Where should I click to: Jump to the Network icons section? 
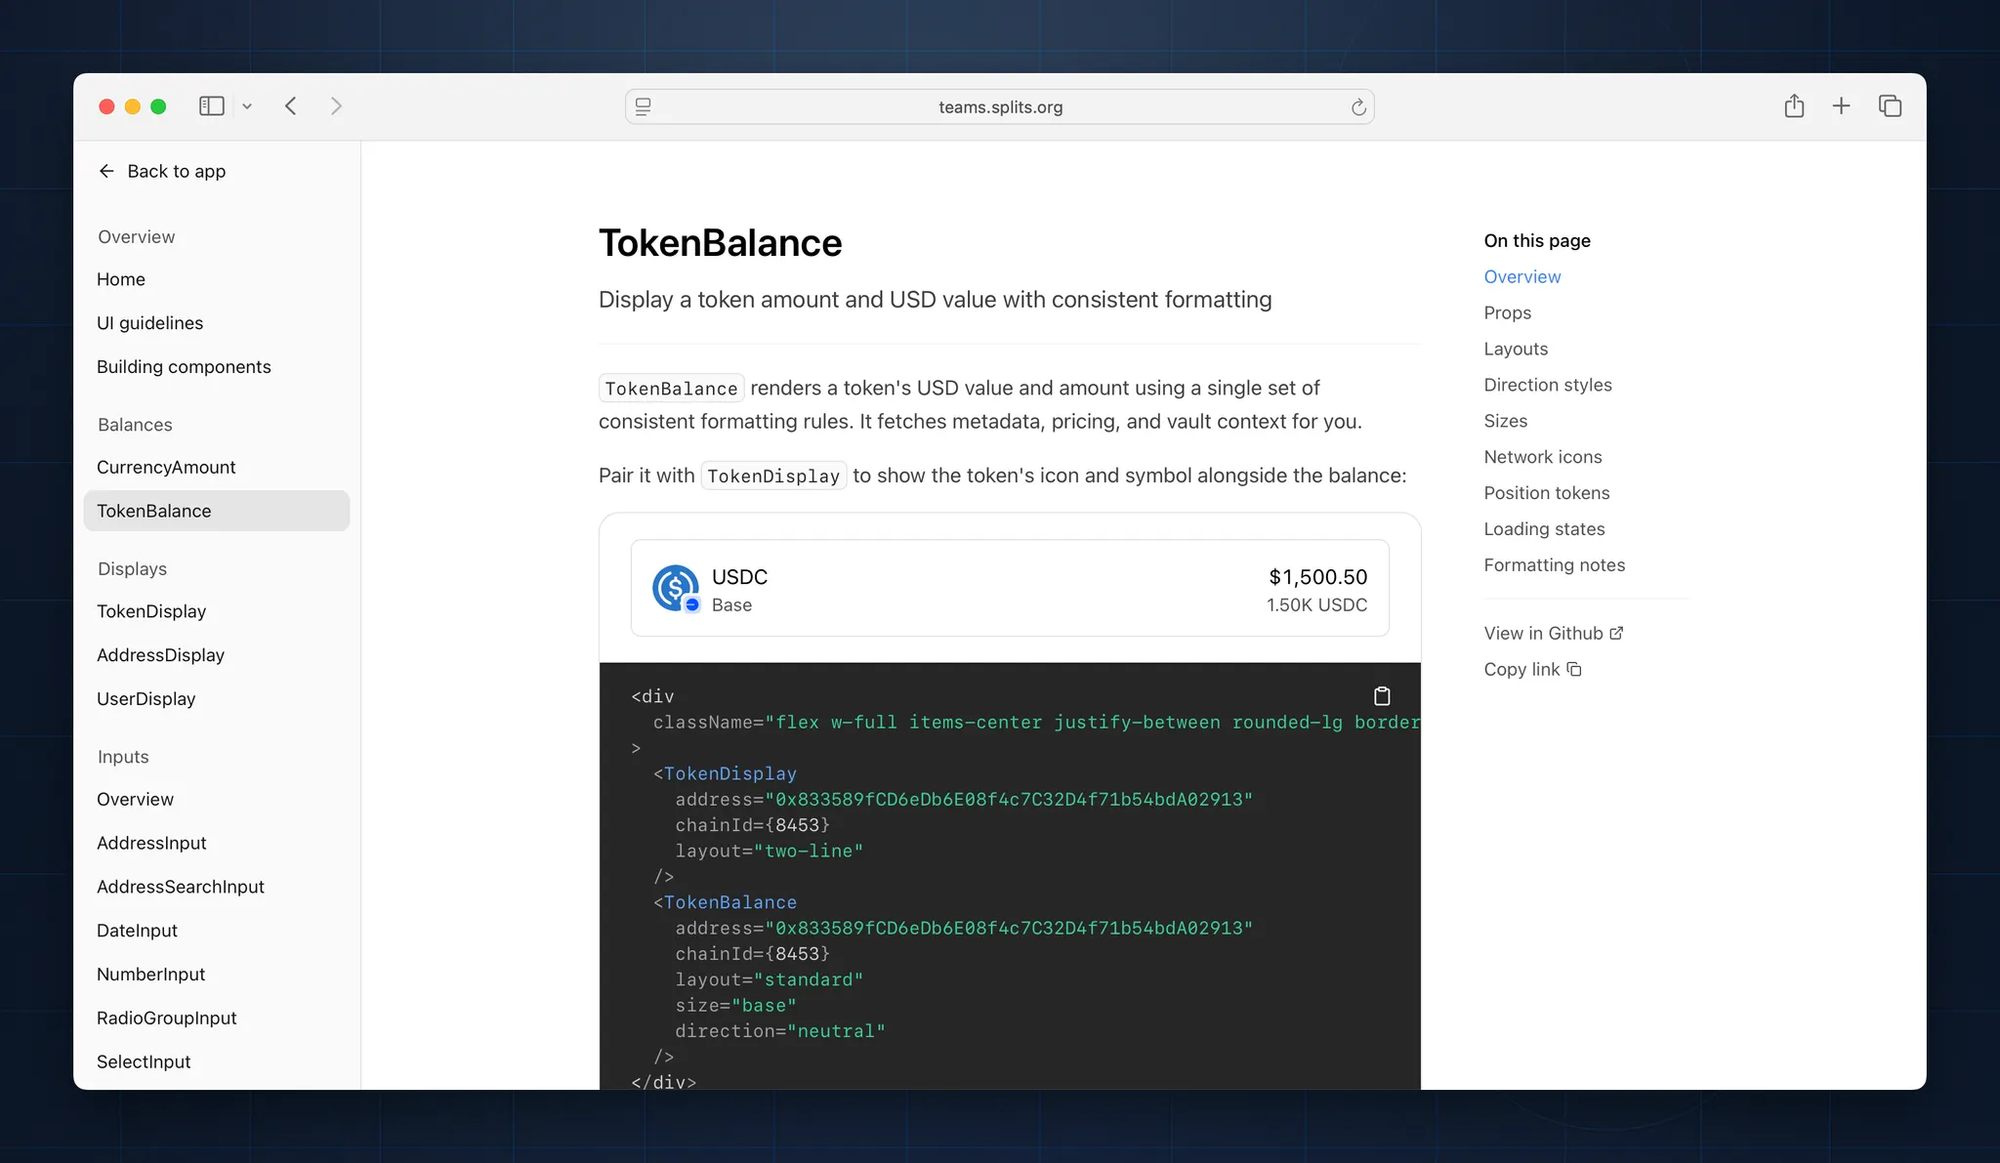(1542, 457)
